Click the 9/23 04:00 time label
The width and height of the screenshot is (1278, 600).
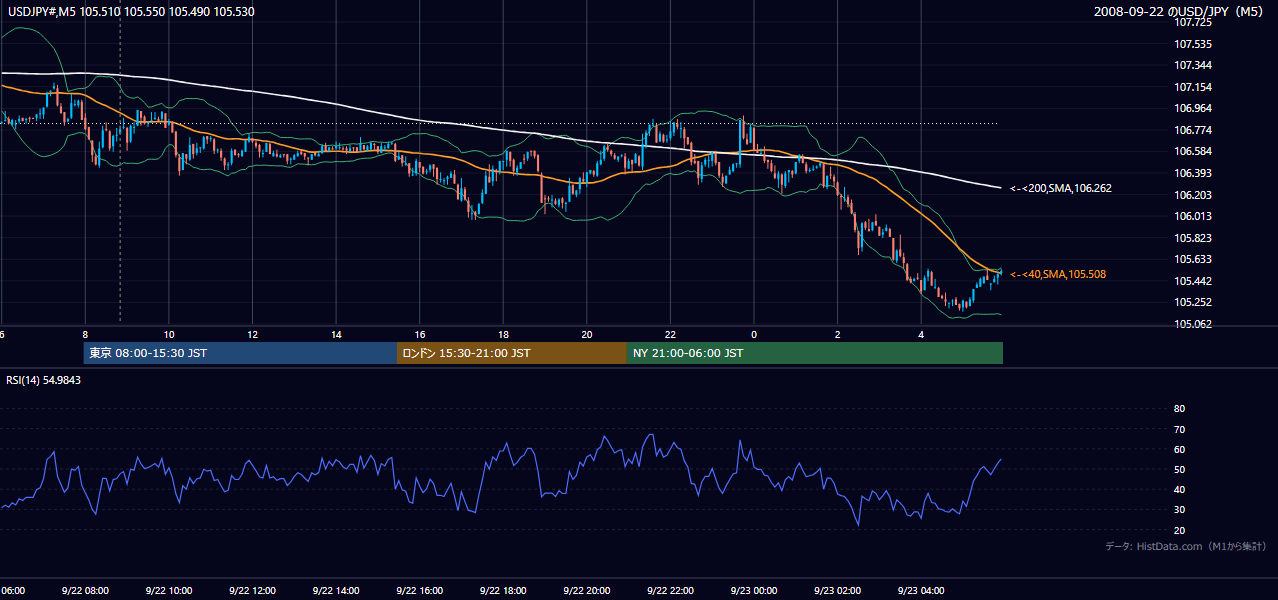(x=920, y=590)
